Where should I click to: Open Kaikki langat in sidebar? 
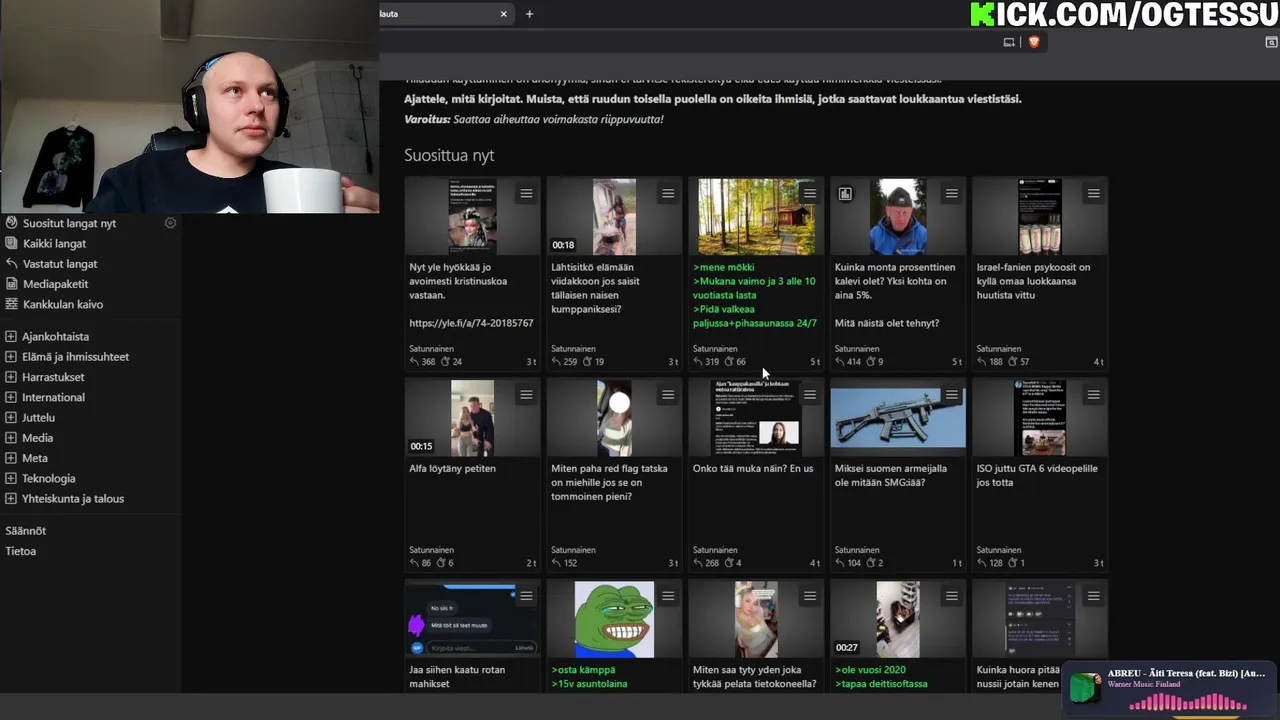(54, 243)
